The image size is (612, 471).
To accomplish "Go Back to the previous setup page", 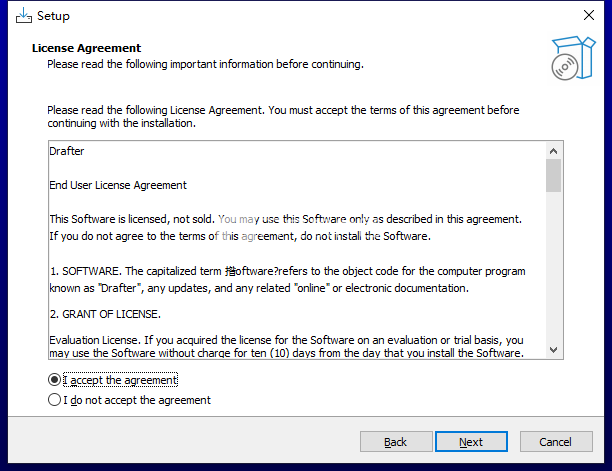I will (396, 442).
